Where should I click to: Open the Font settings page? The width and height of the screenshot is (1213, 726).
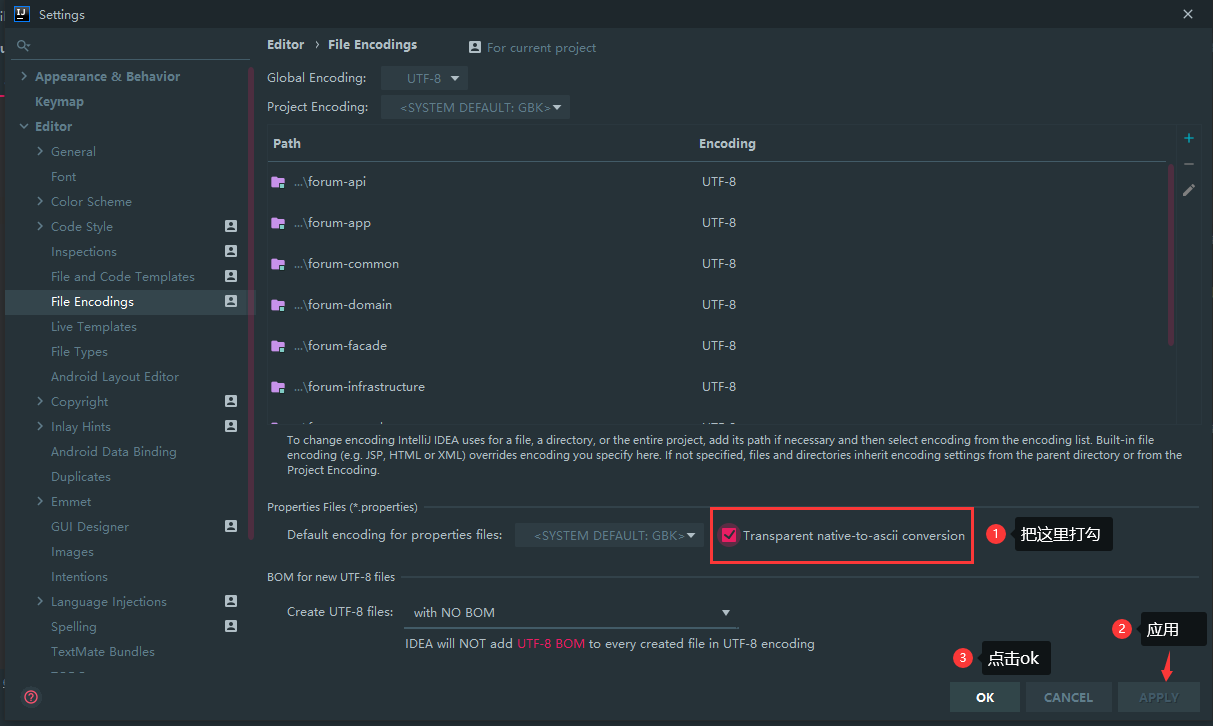click(63, 177)
